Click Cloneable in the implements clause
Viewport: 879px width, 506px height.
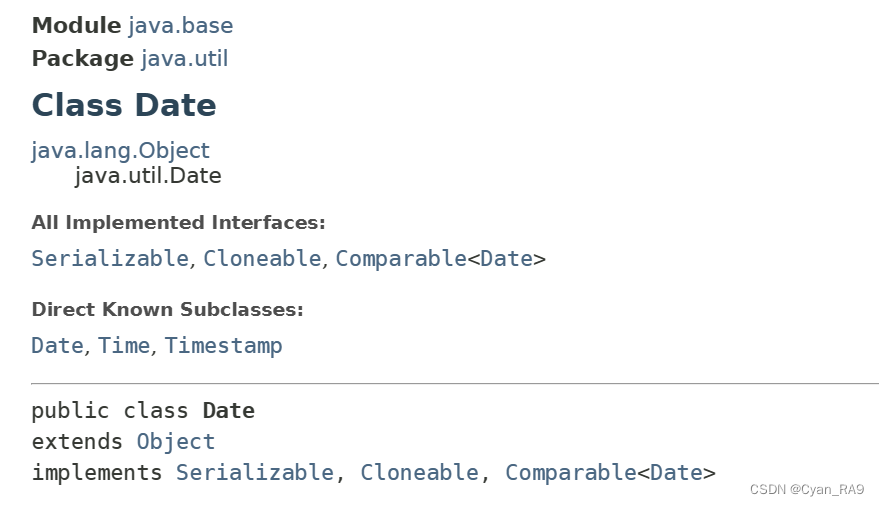pos(419,473)
